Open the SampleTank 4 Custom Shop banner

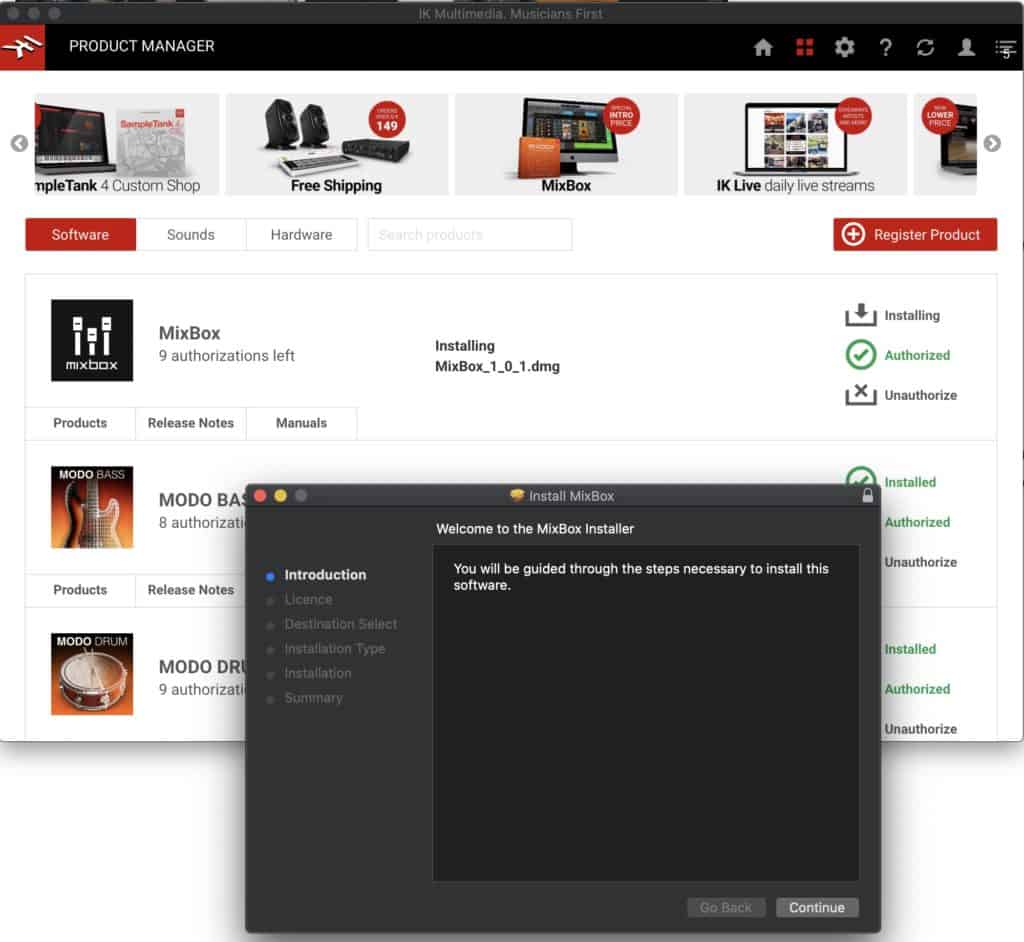pos(127,144)
